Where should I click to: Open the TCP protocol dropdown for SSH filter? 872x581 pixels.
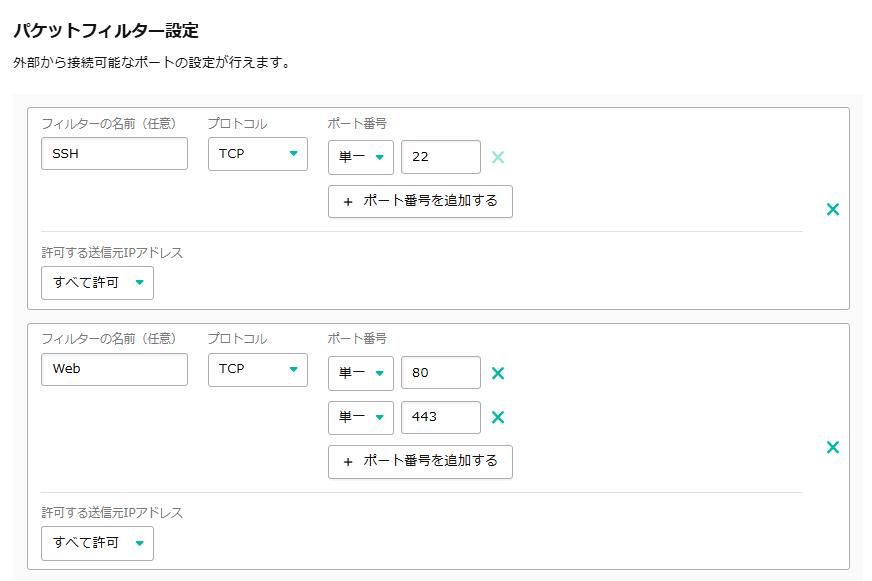click(x=257, y=154)
